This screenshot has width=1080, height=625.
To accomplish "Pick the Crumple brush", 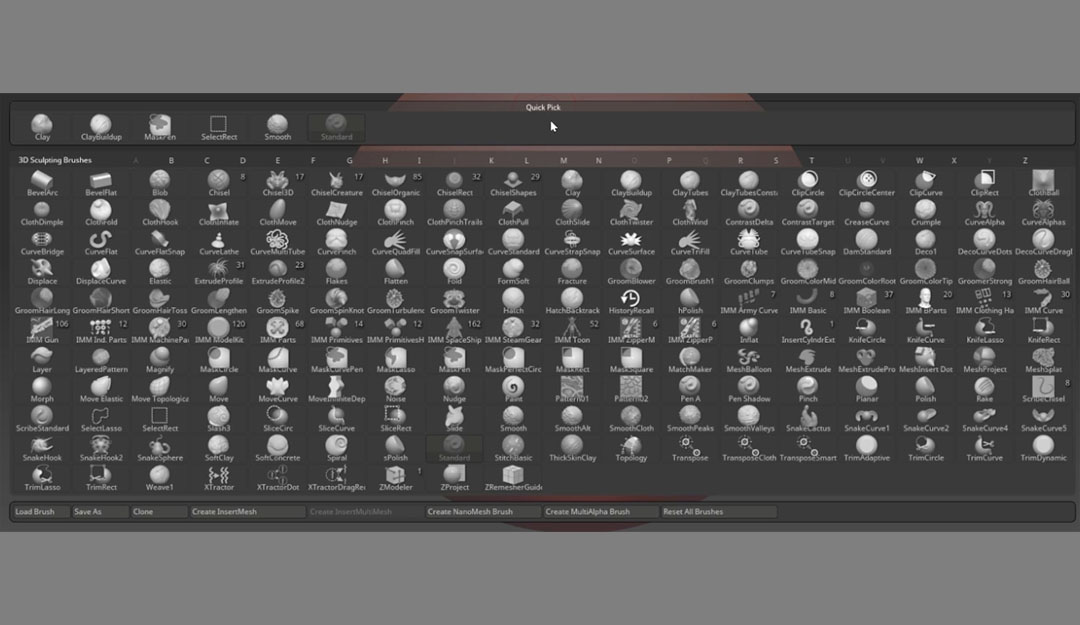I will (x=925, y=214).
